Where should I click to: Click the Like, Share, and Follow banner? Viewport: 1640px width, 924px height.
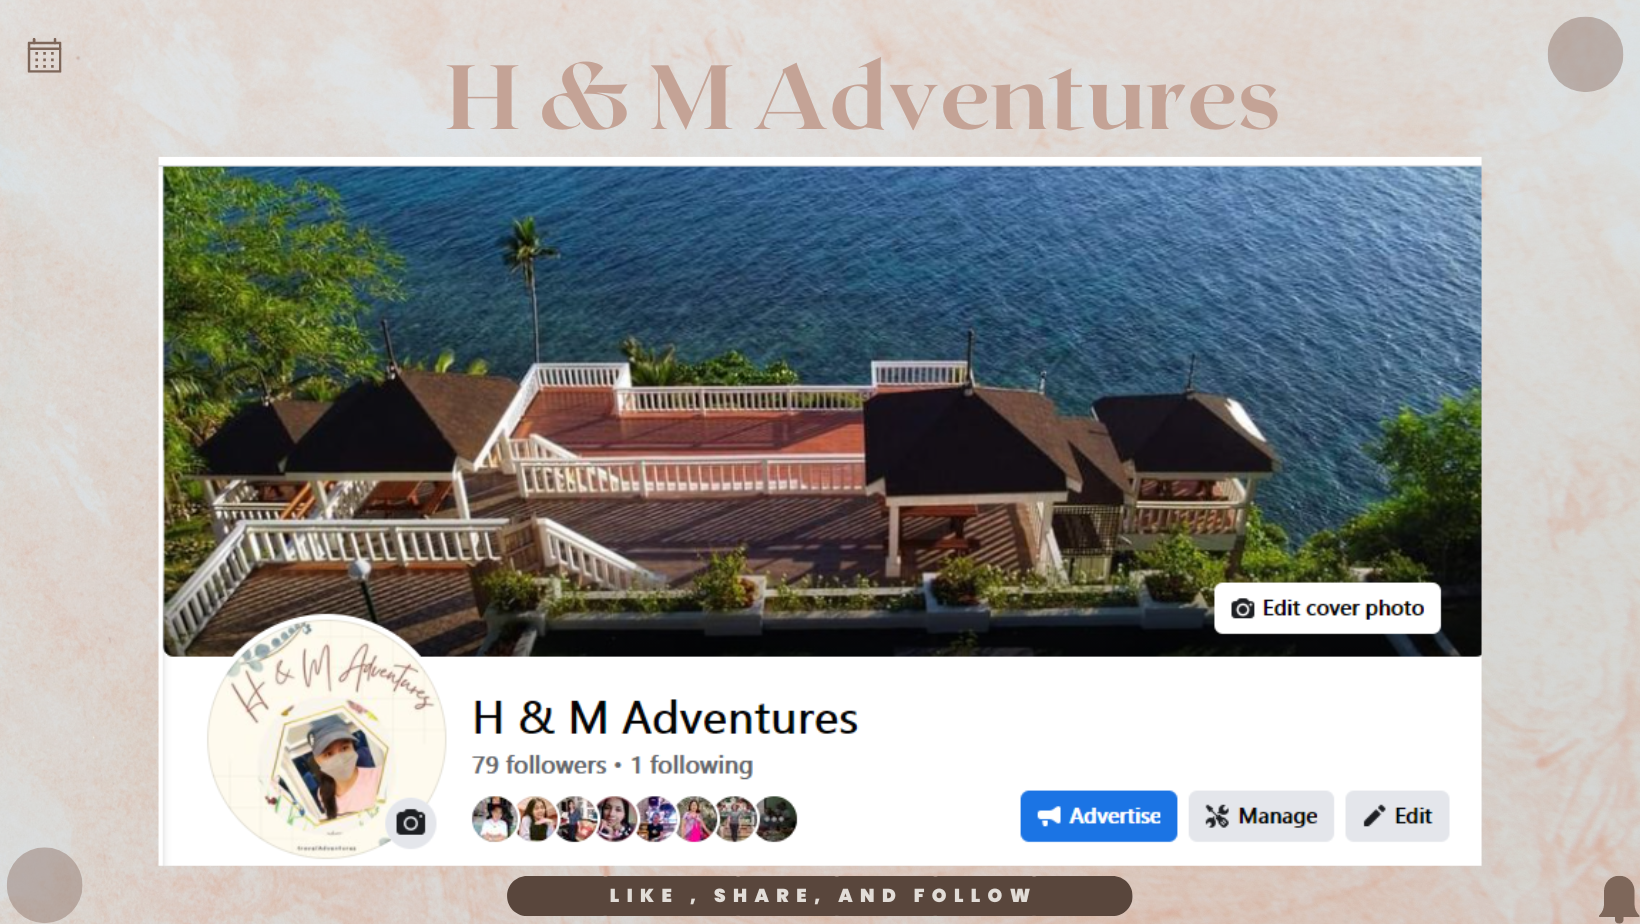click(x=819, y=896)
